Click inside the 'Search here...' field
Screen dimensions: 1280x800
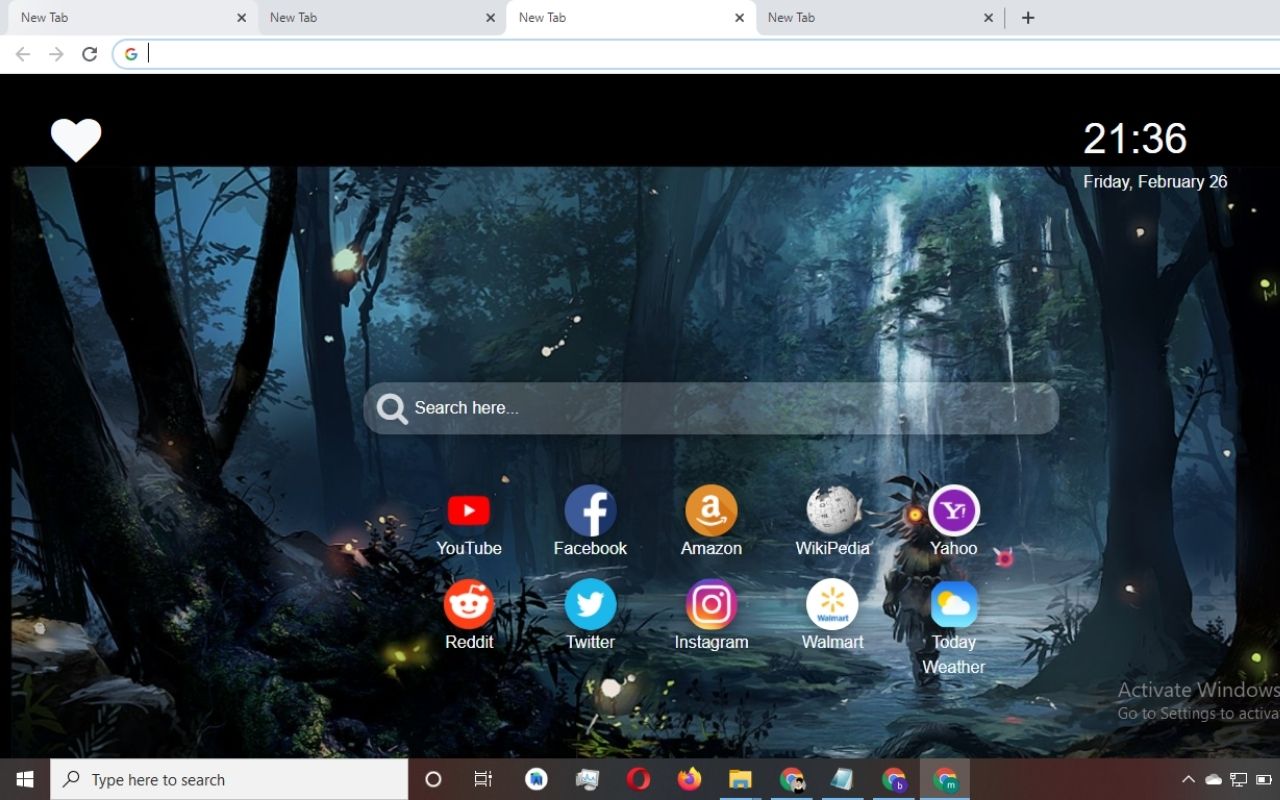pyautogui.click(x=710, y=408)
